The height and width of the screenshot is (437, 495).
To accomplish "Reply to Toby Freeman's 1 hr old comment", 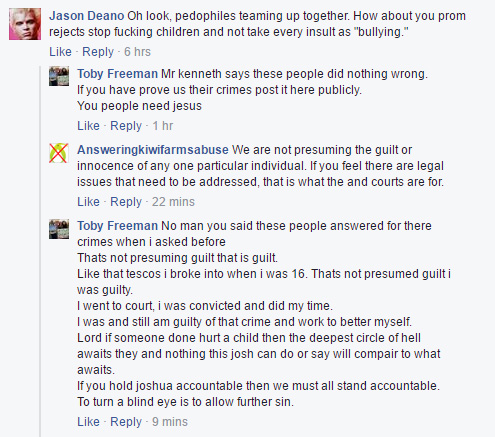I will pyautogui.click(x=126, y=126).
